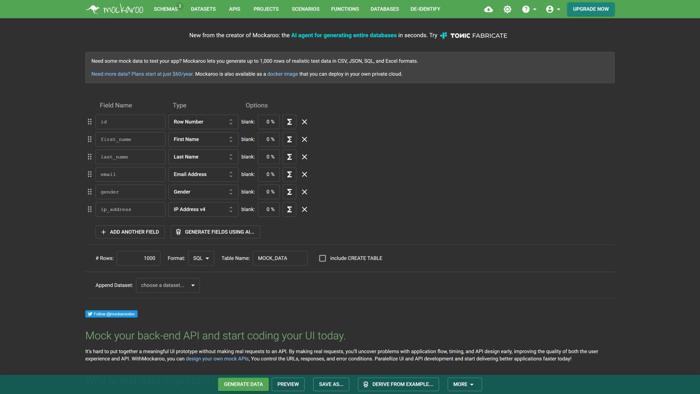
Task: Expand the MORE menu in bottom bar
Action: click(464, 384)
